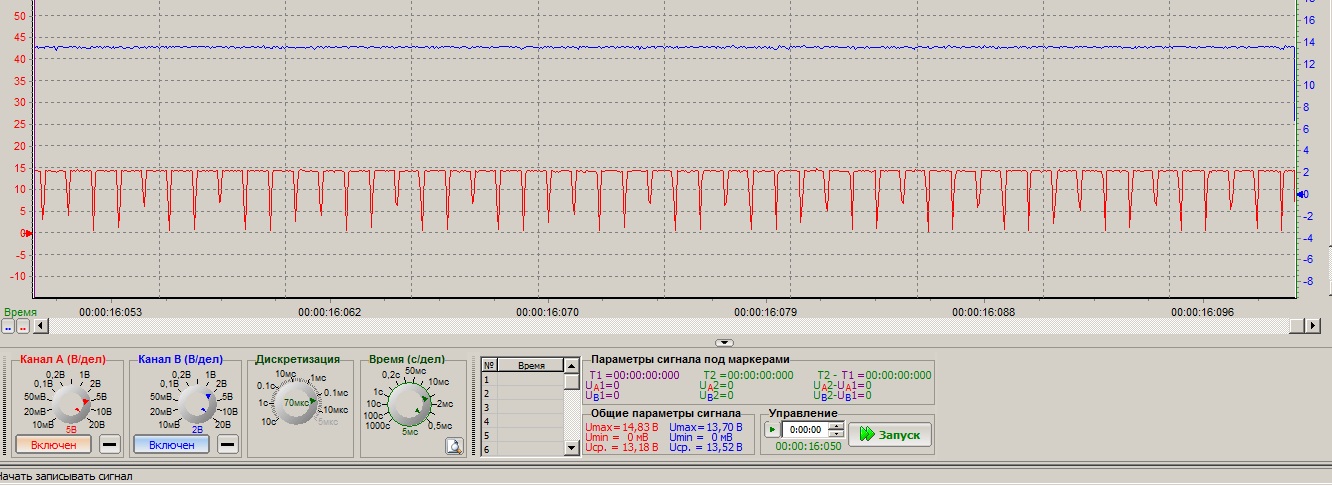Viewport: 1332px width, 486px height.
Task: Click the marker table scroll down arrow
Action: click(570, 450)
